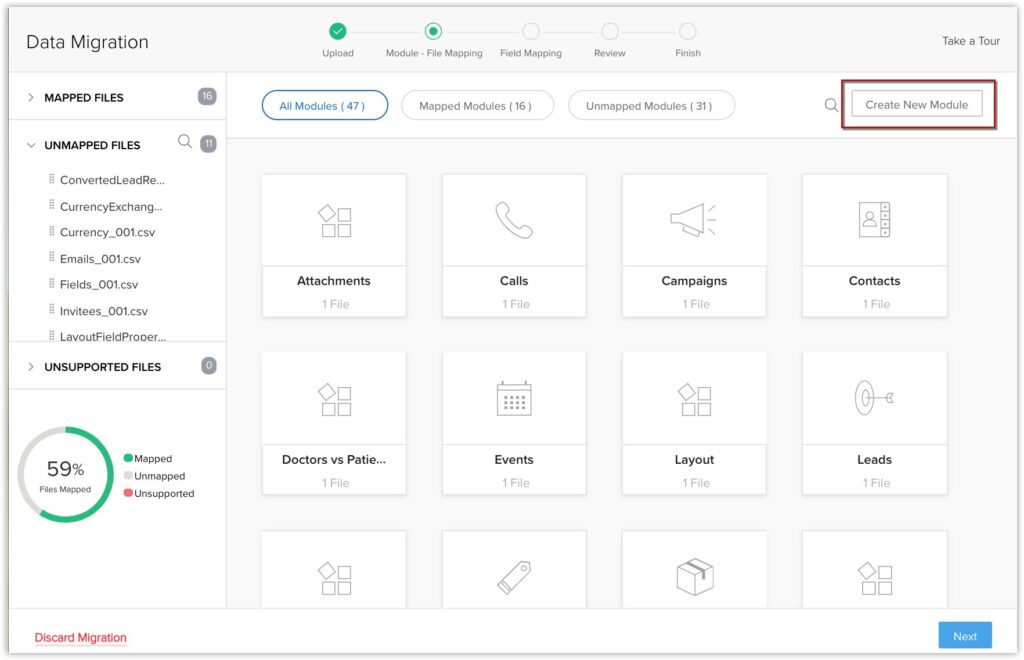Image resolution: width=1024 pixels, height=660 pixels.
Task: Click the Create New Module button
Action: (916, 103)
